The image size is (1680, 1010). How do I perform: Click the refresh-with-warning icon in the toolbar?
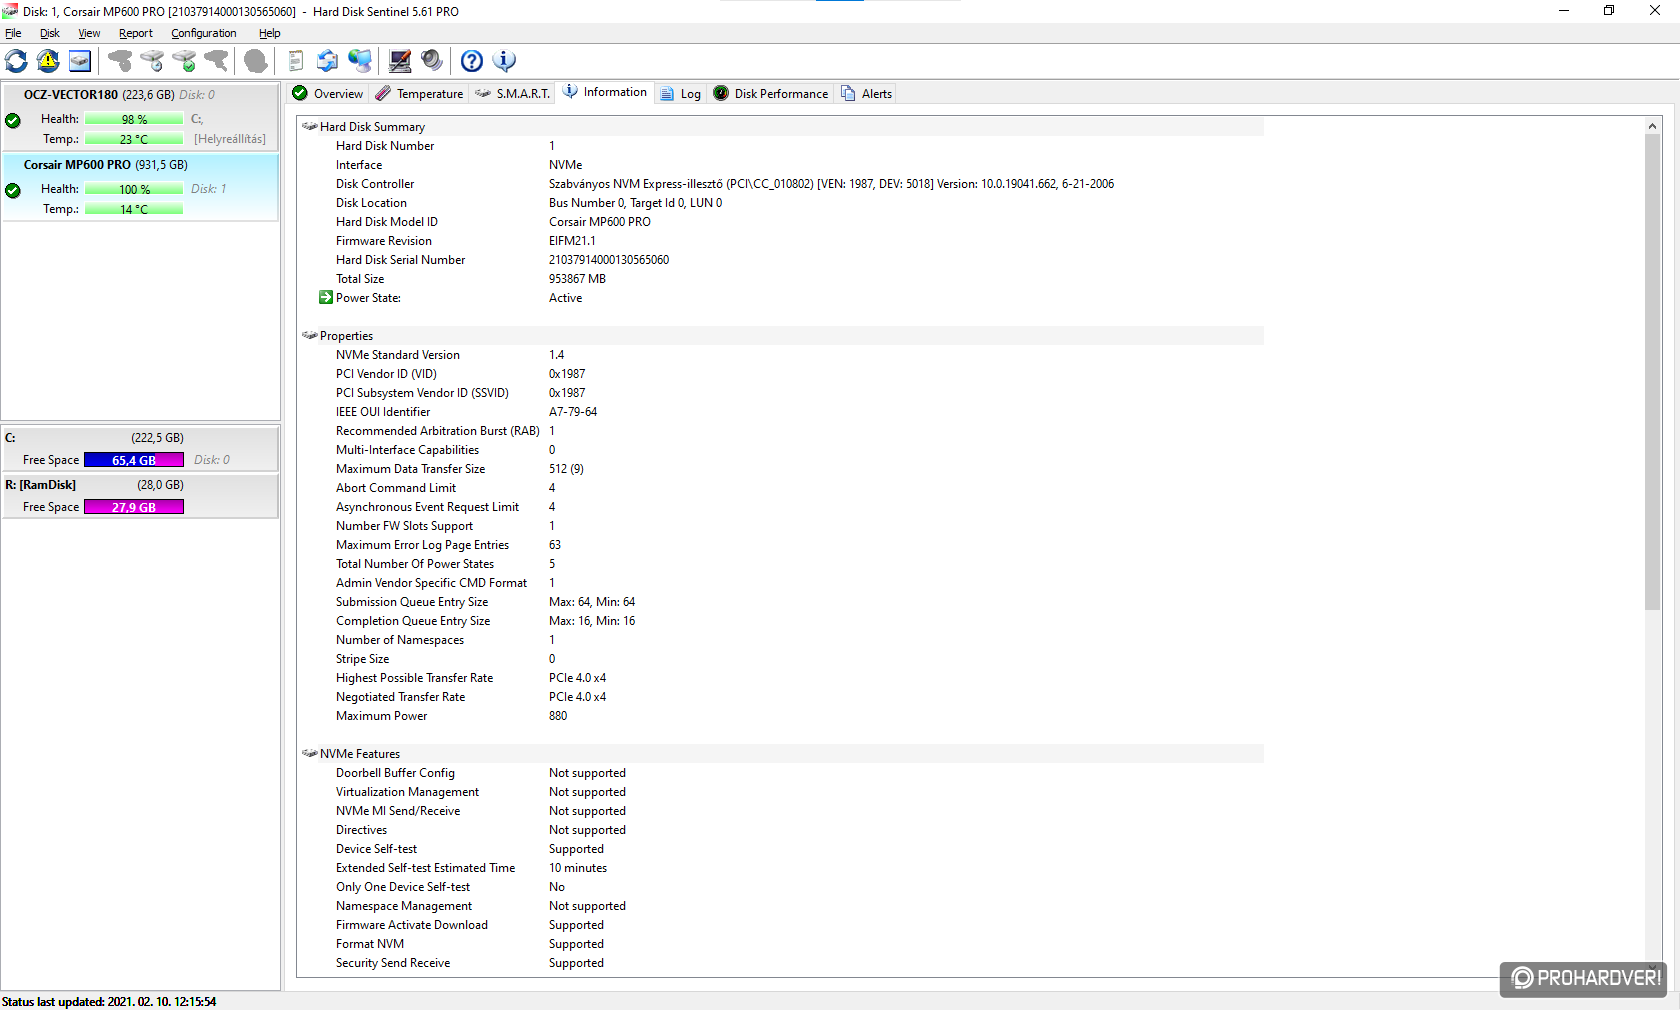click(x=48, y=61)
